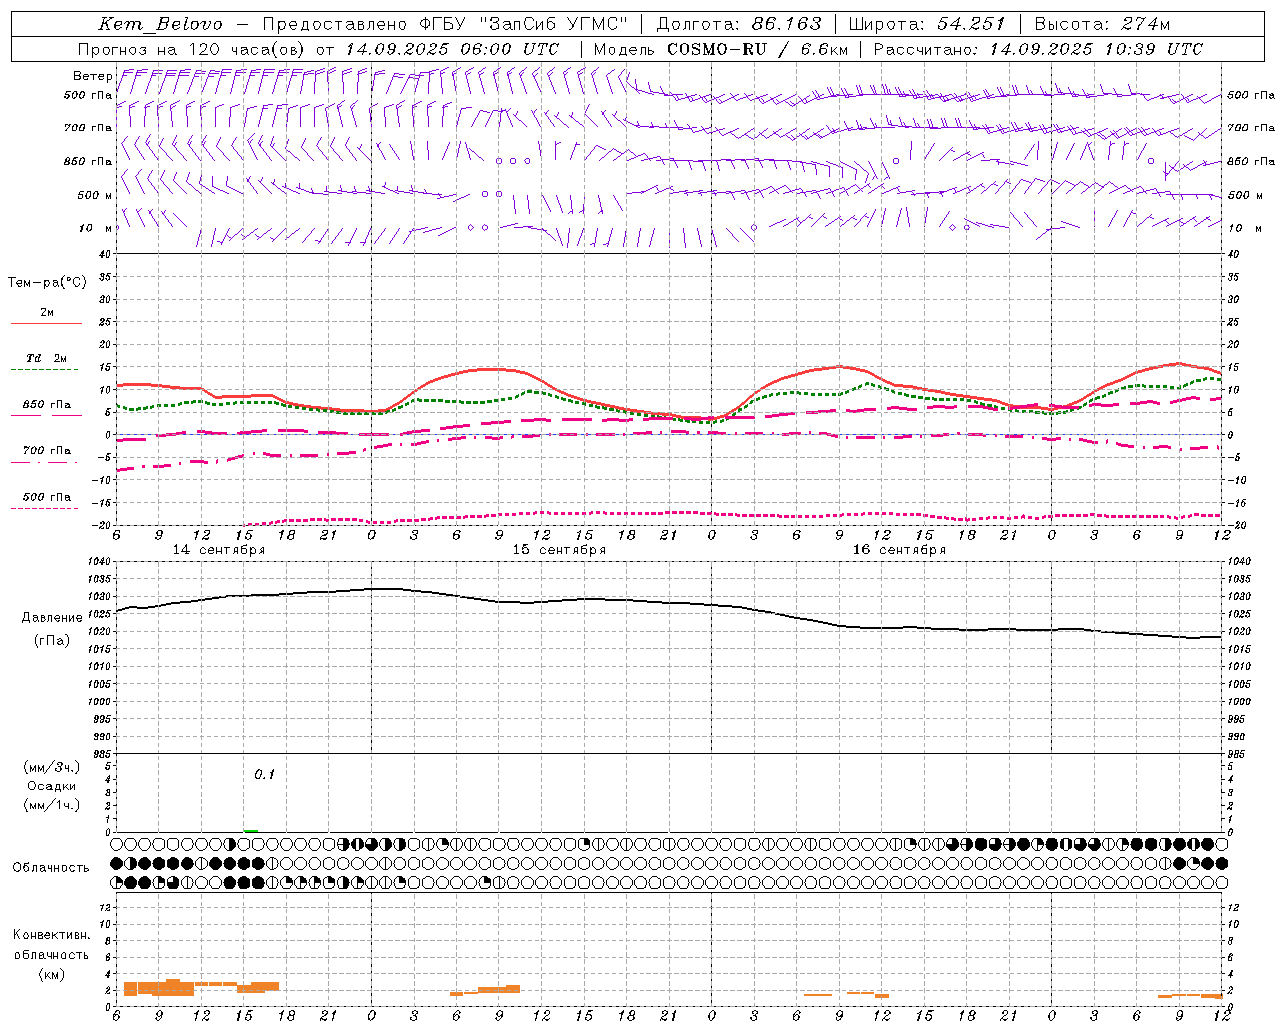Click the Ветер panel label
1280x1024 pixels.
tap(92, 76)
